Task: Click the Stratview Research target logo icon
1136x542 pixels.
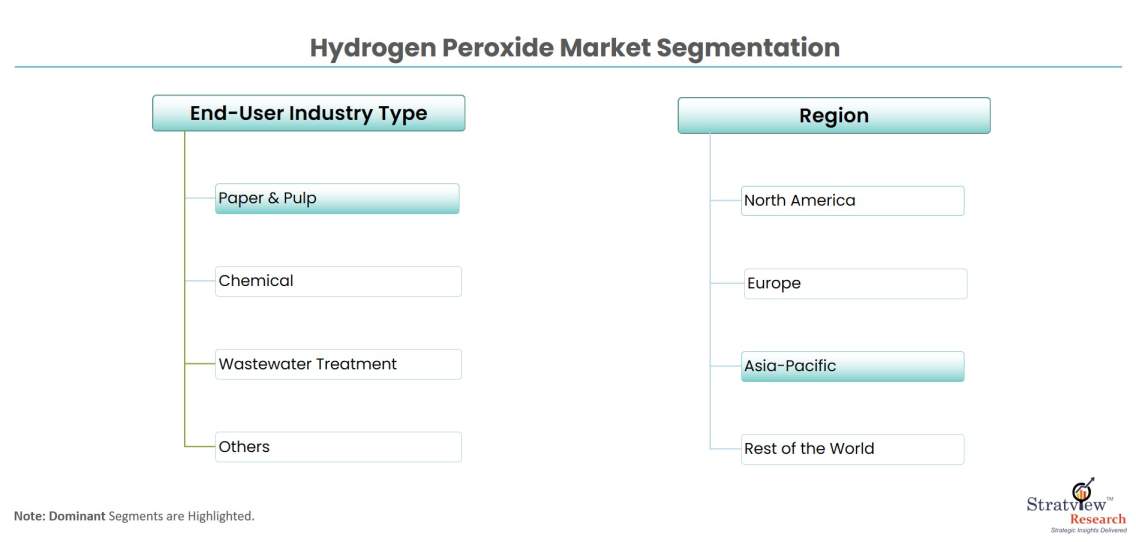Action: pyautogui.click(x=1080, y=492)
